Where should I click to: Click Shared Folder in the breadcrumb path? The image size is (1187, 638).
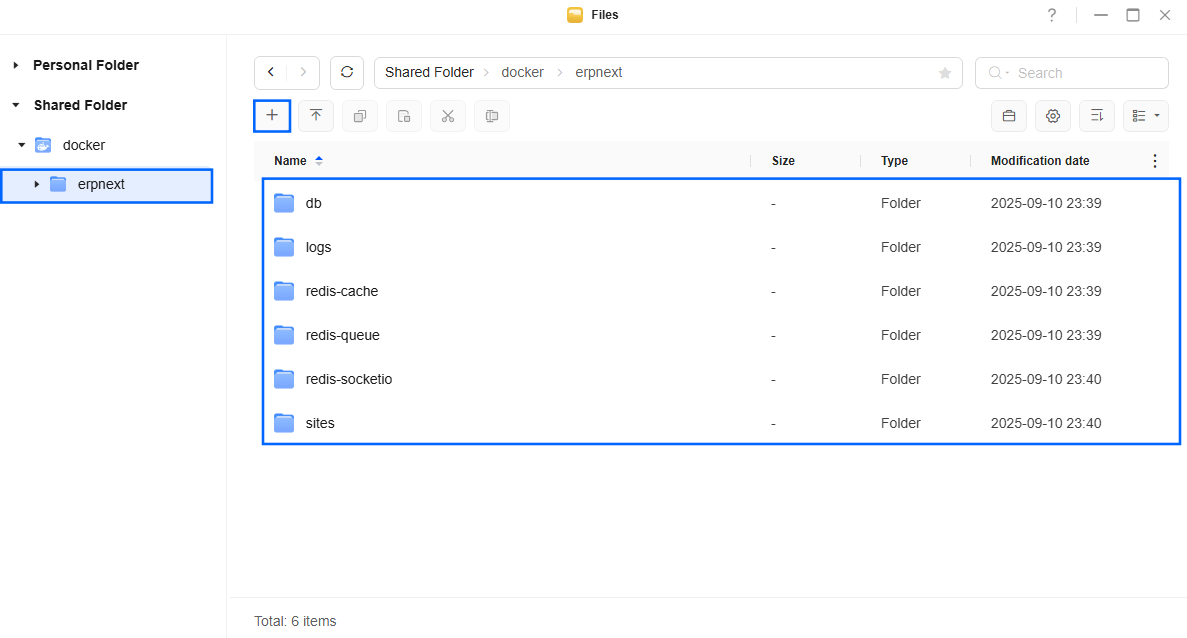(429, 73)
